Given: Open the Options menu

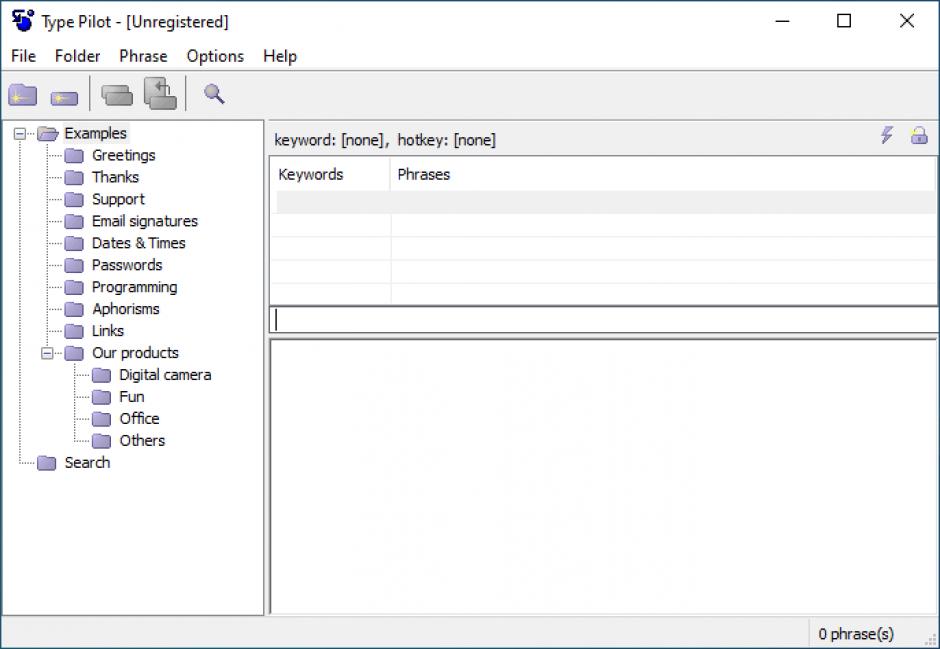Looking at the screenshot, I should [x=215, y=56].
